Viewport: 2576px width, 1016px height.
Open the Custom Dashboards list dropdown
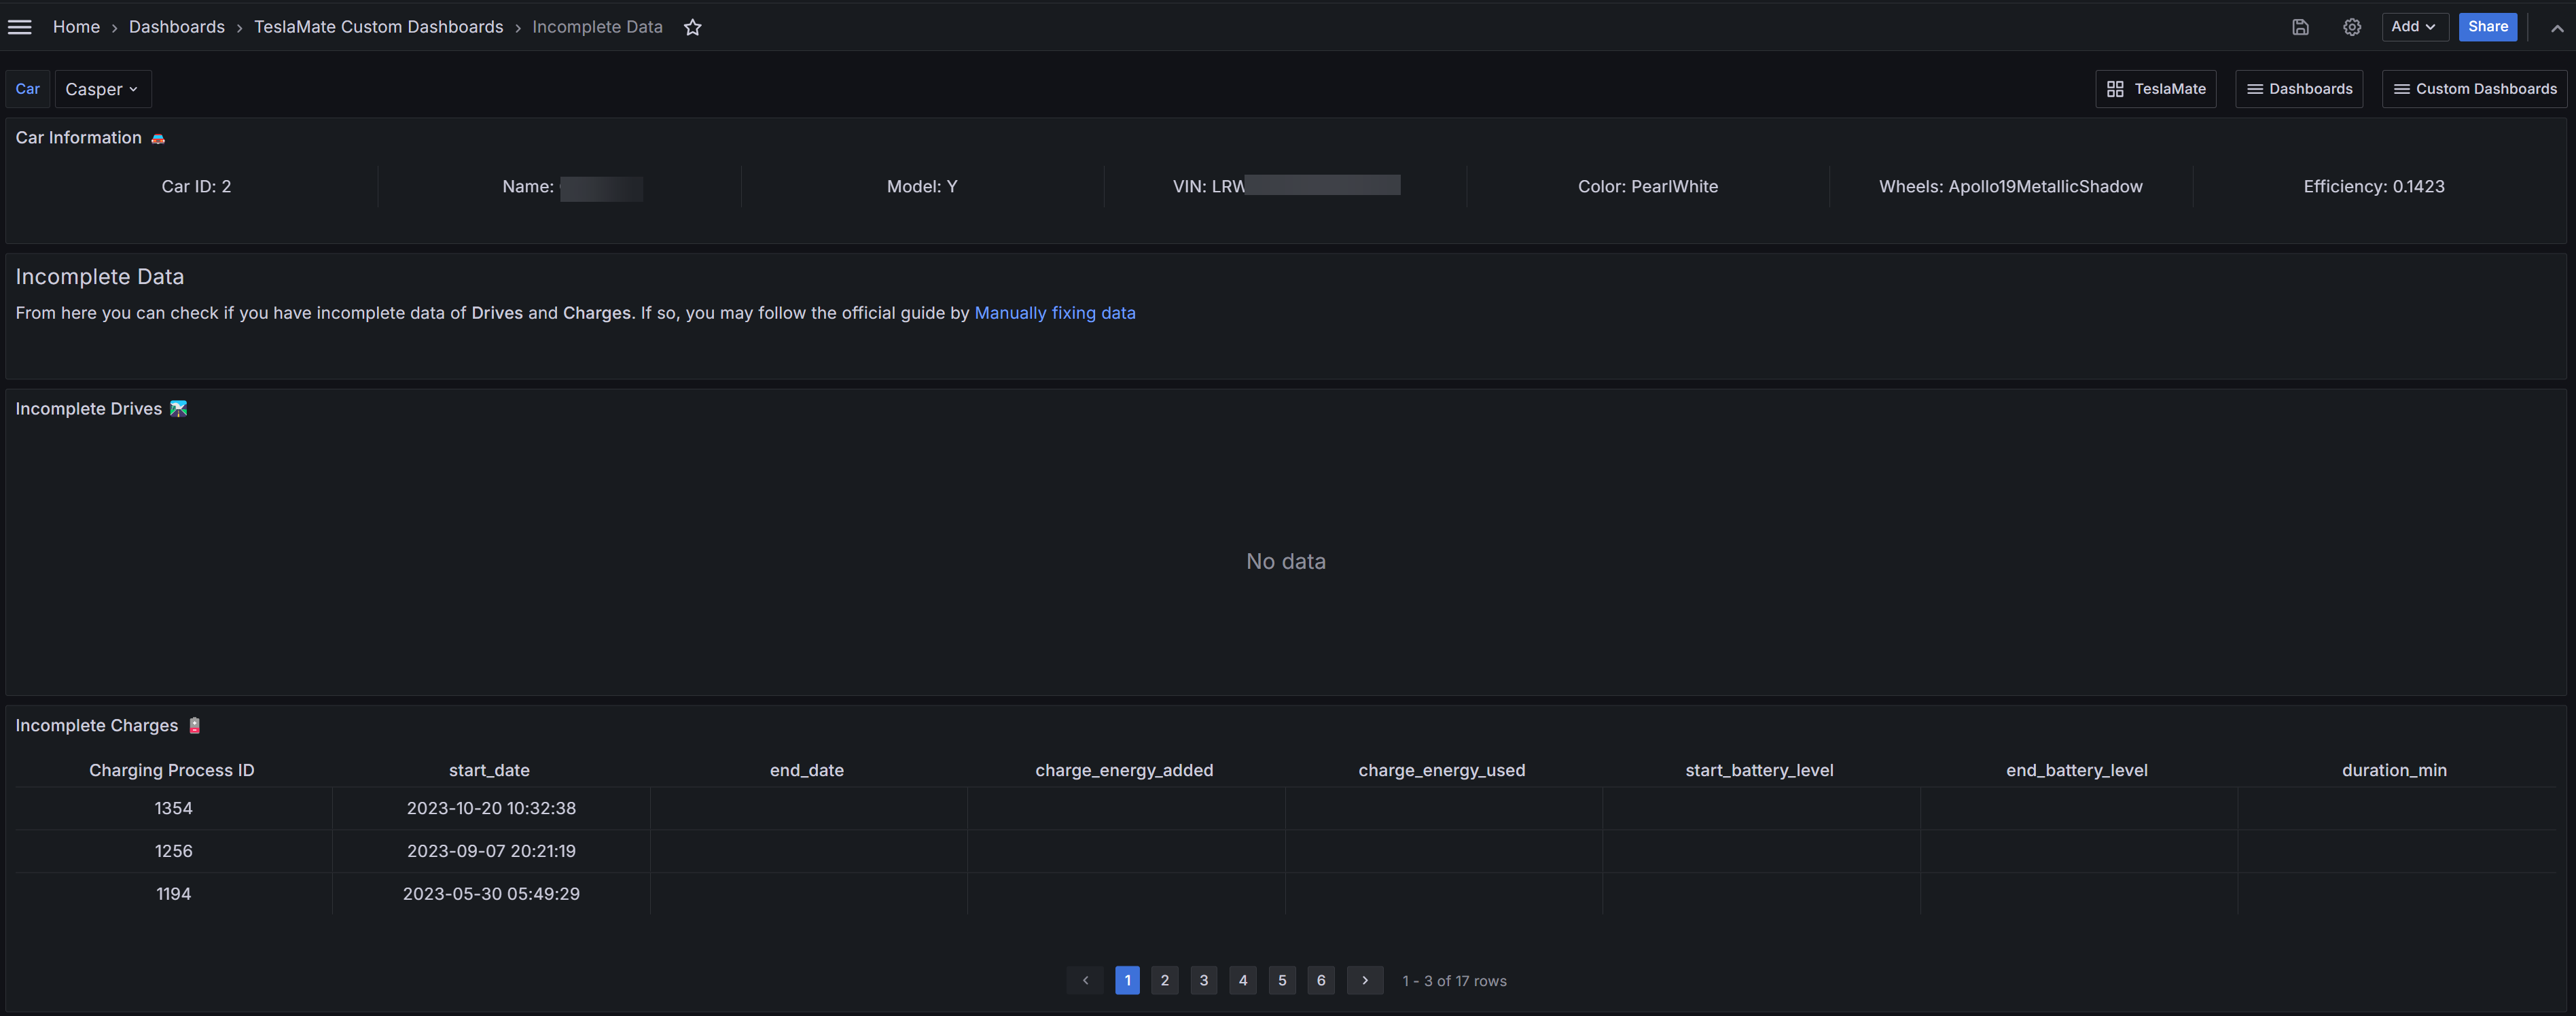click(2474, 89)
